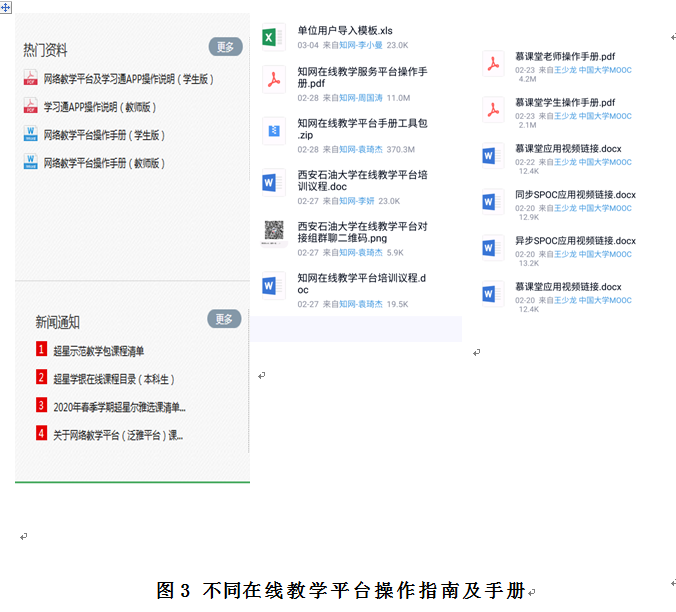This screenshot has width=676, height=612.
Task: Open 网络教学平台操作手册（教师版）
Action: point(104,162)
